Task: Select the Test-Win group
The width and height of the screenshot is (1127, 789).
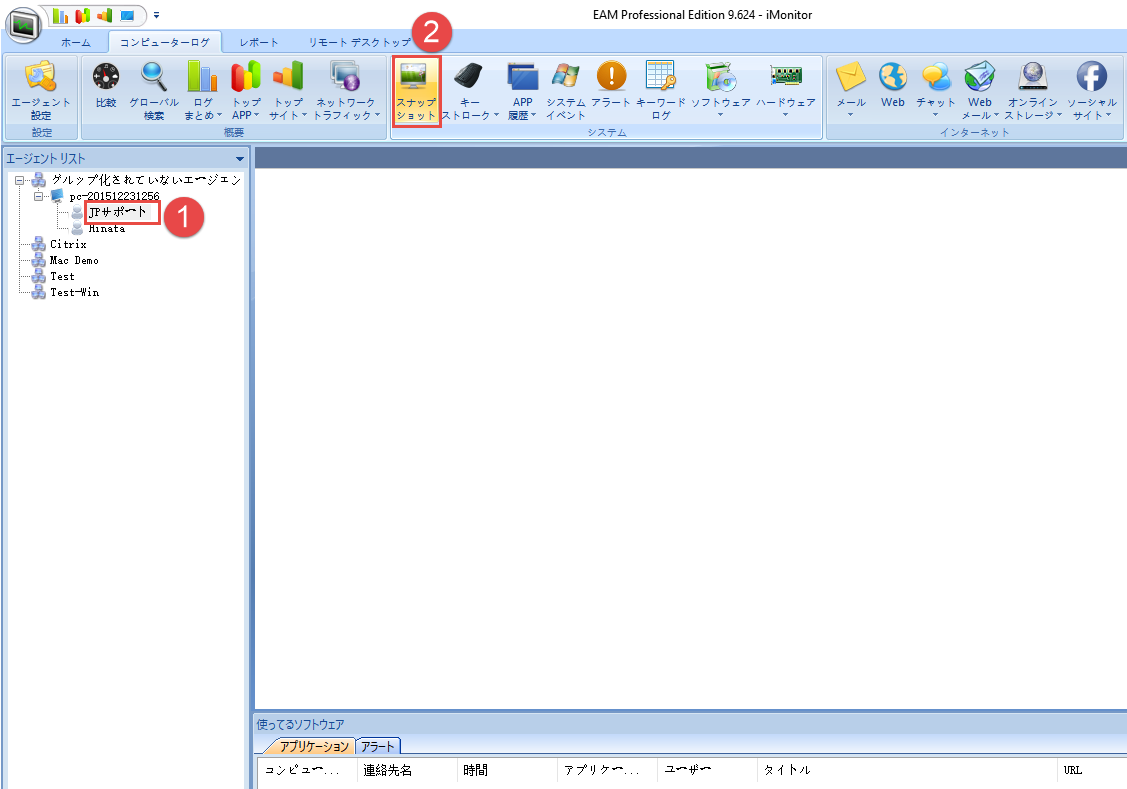Action: (x=75, y=292)
